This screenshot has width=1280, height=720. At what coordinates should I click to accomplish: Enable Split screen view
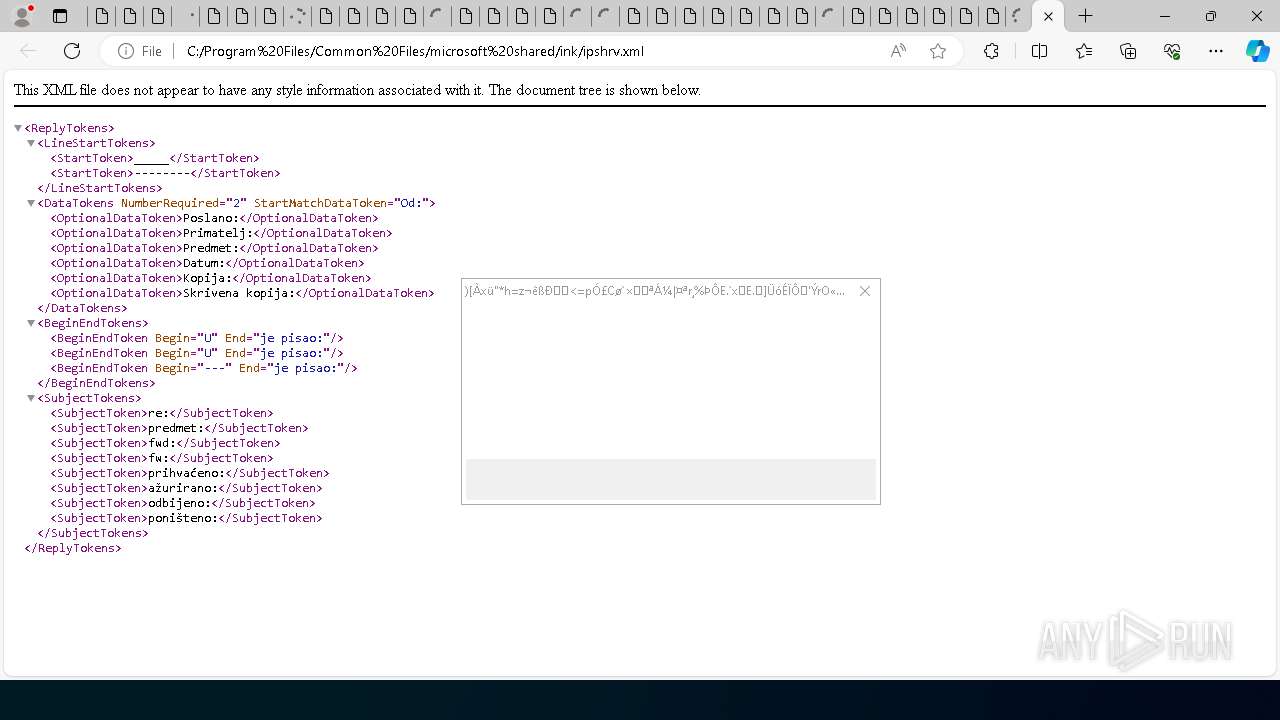[1039, 51]
